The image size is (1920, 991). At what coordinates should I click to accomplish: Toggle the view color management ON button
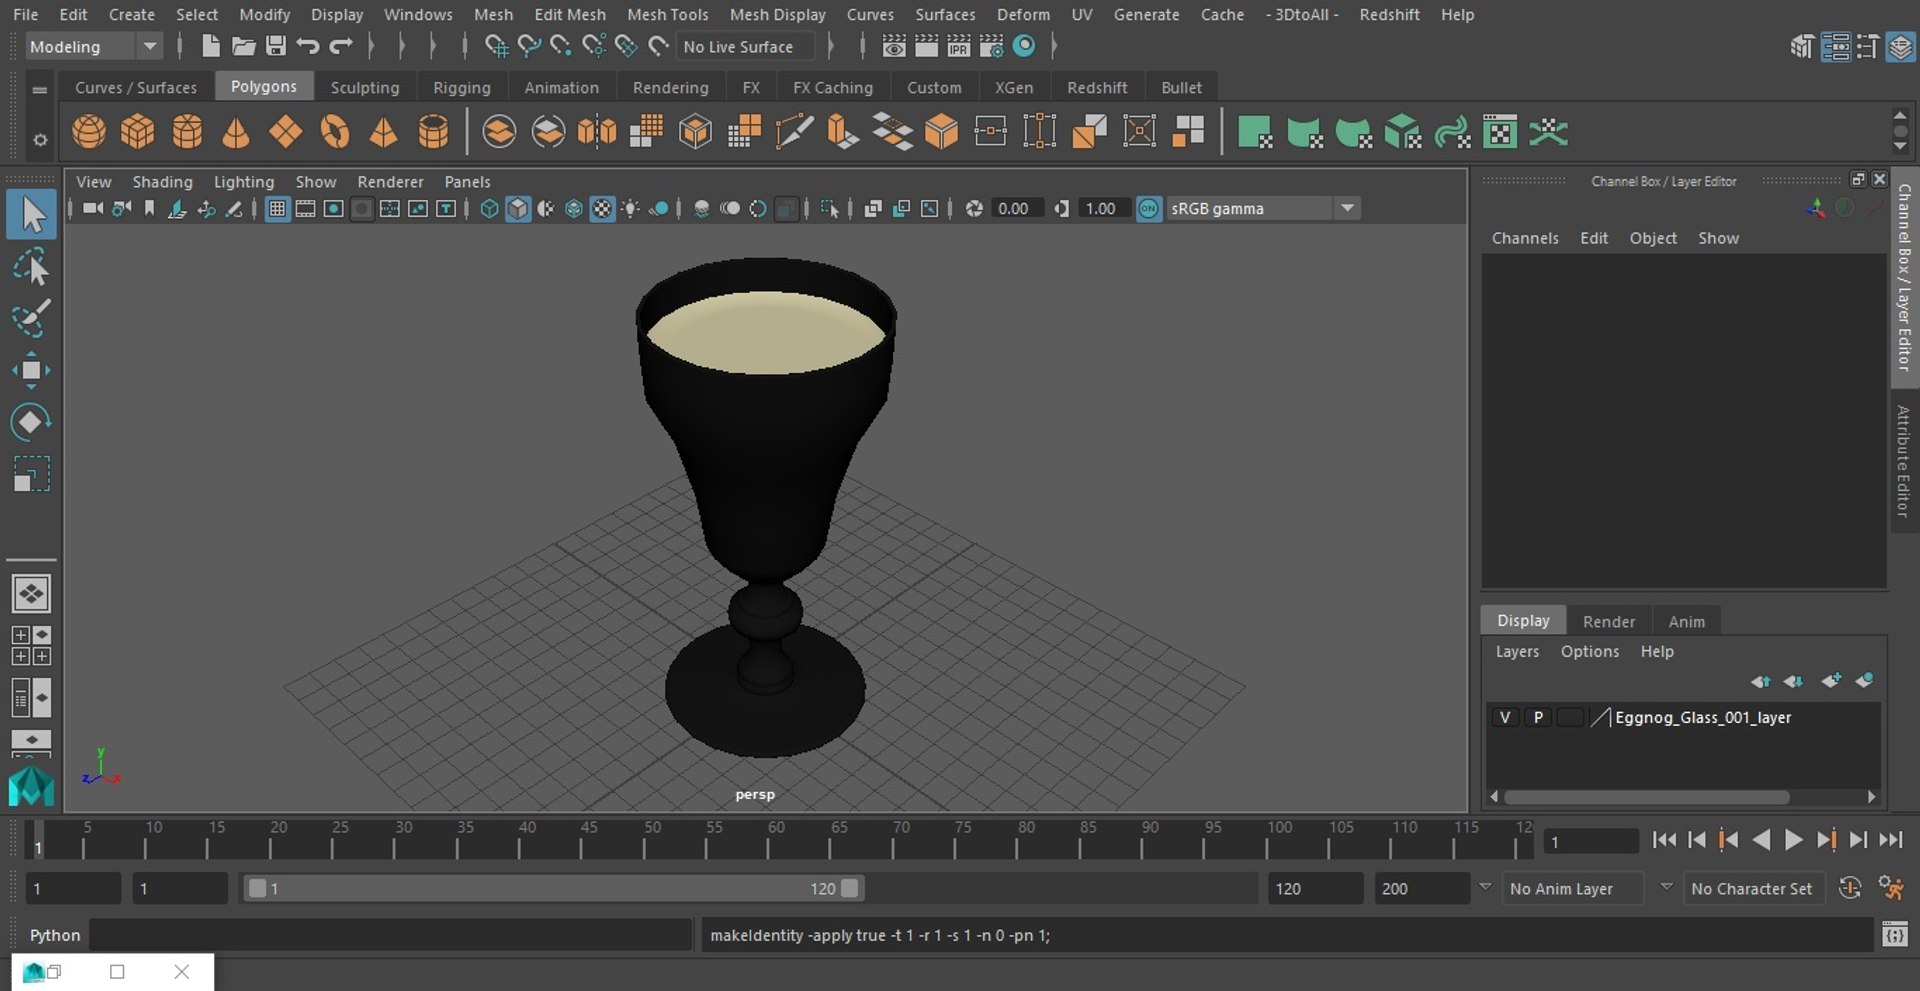pyautogui.click(x=1149, y=208)
